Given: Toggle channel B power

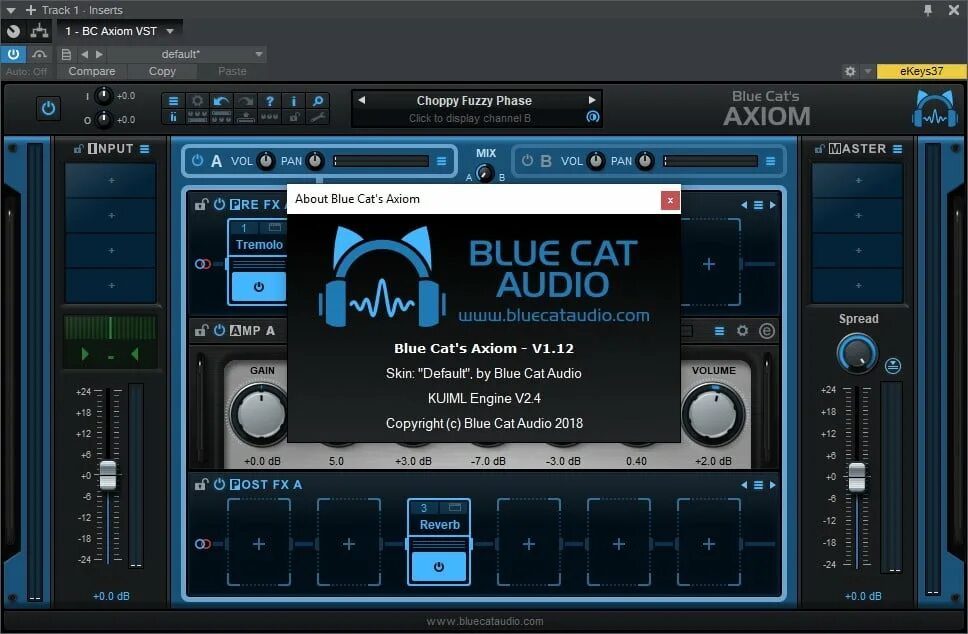Looking at the screenshot, I should pos(527,161).
